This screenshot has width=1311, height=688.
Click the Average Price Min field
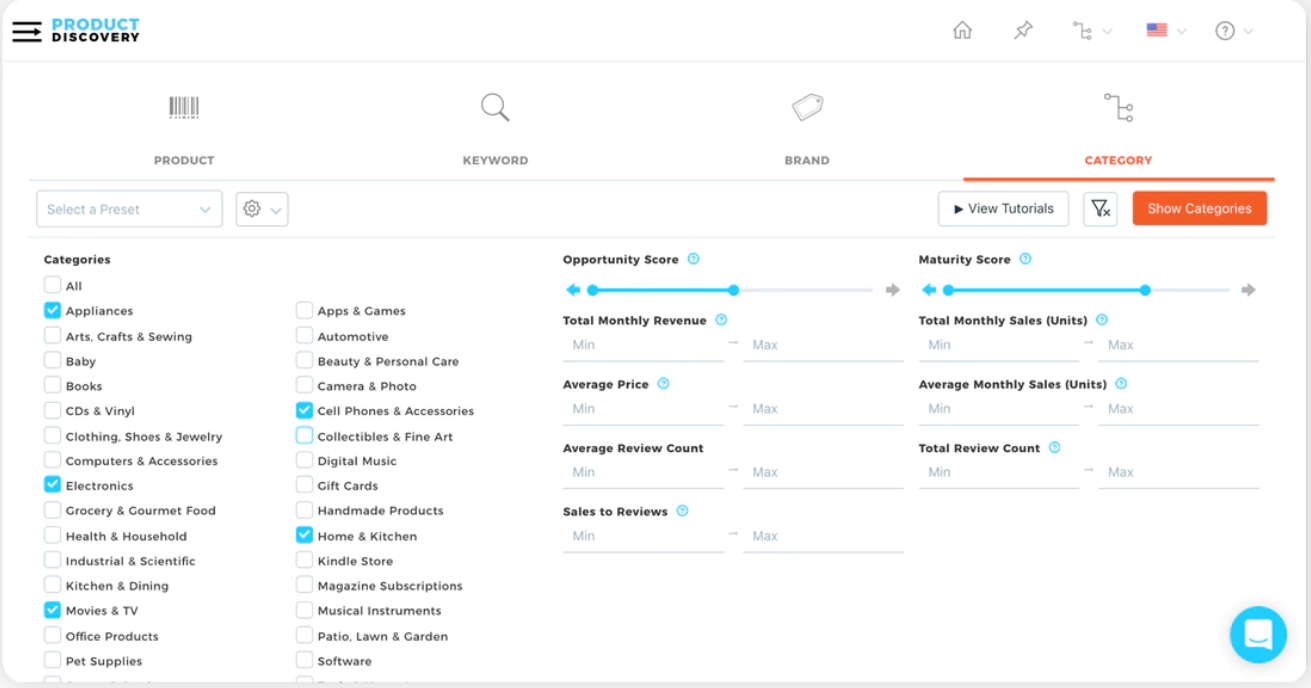[643, 409]
